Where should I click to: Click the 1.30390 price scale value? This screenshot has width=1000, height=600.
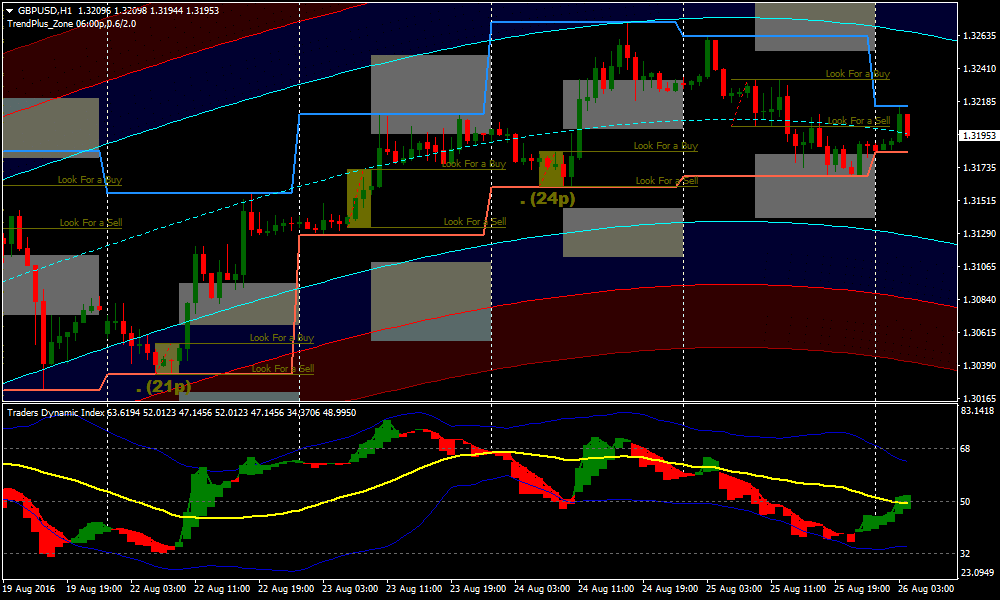click(x=977, y=366)
